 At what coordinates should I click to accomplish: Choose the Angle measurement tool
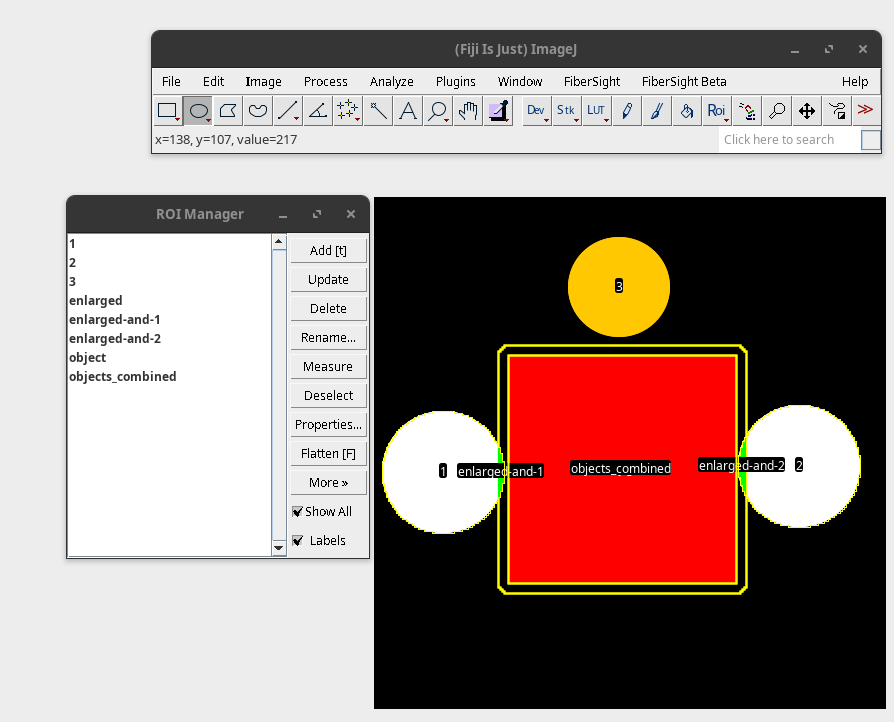[317, 110]
